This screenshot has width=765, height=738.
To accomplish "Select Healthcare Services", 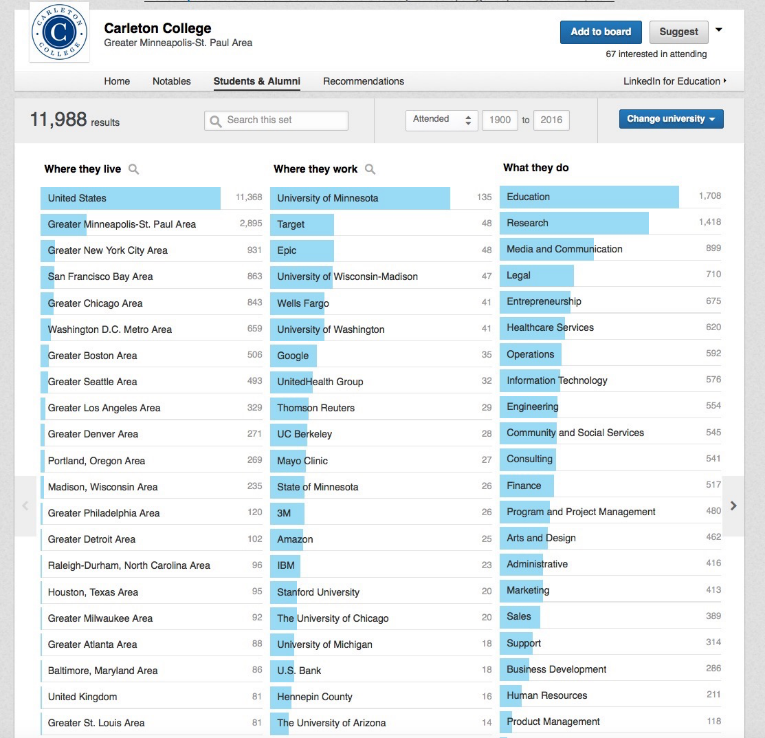I will coord(610,327).
